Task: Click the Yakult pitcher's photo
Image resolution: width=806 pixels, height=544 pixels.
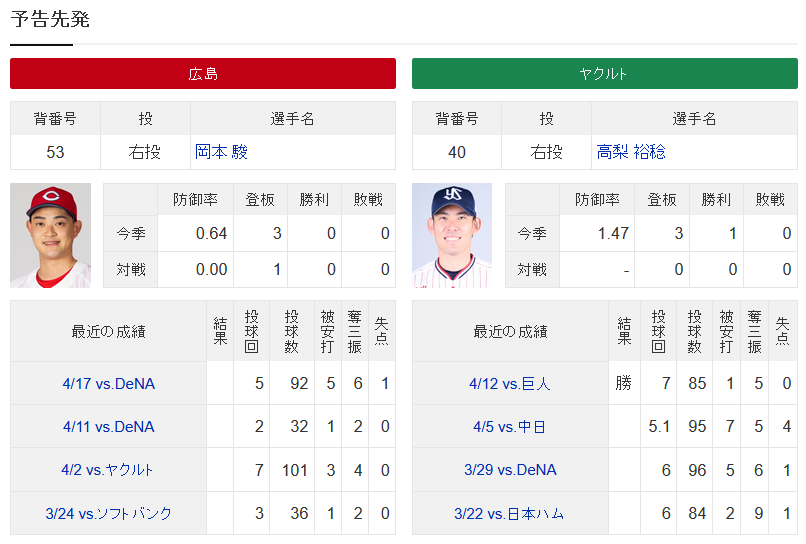Action: coord(452,235)
